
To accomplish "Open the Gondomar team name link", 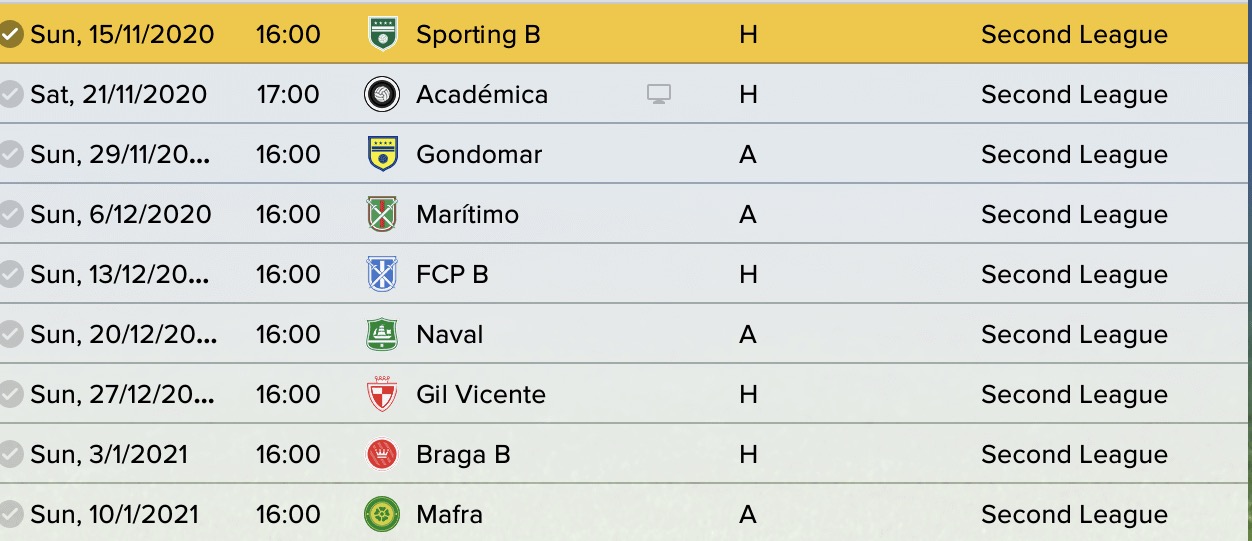I will [479, 155].
